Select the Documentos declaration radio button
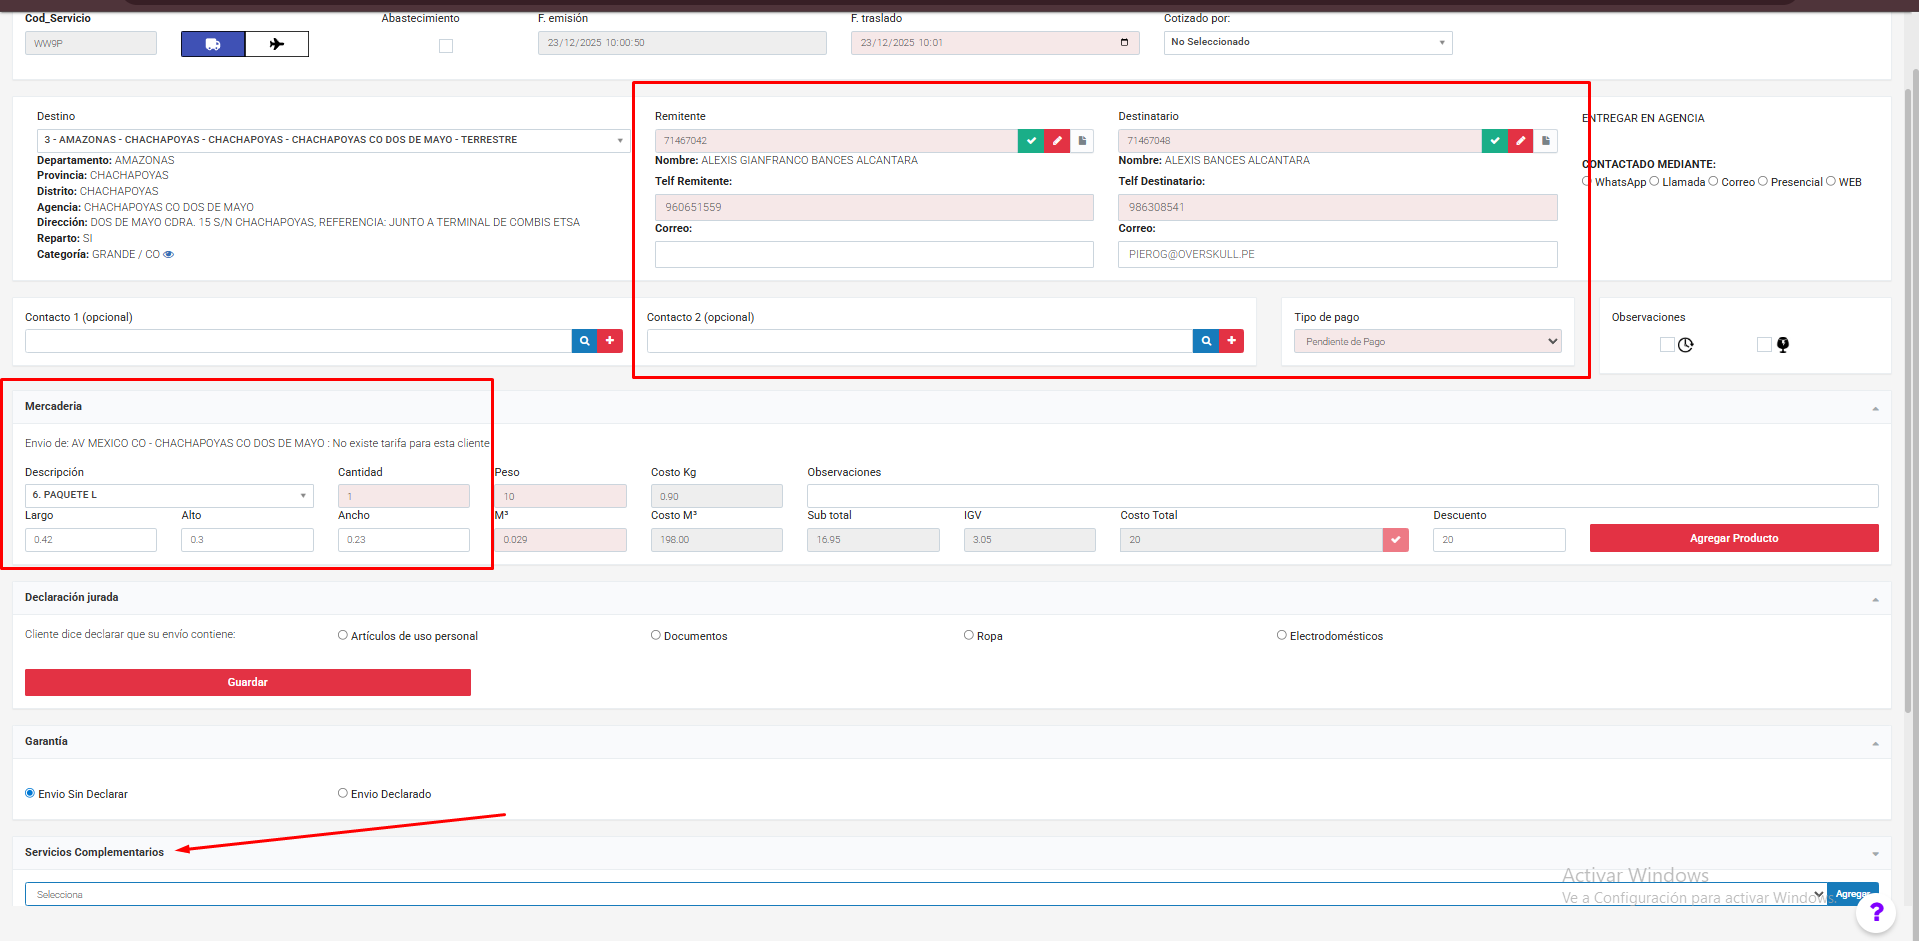Image resolution: width=1919 pixels, height=941 pixels. tap(656, 635)
